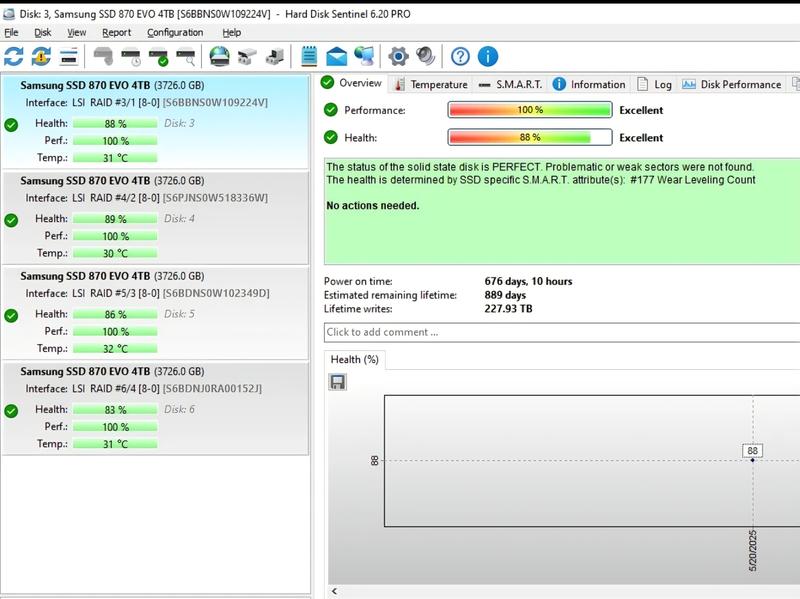The height and width of the screenshot is (599, 800).
Task: Click the green check next to Performance
Action: tap(331, 110)
